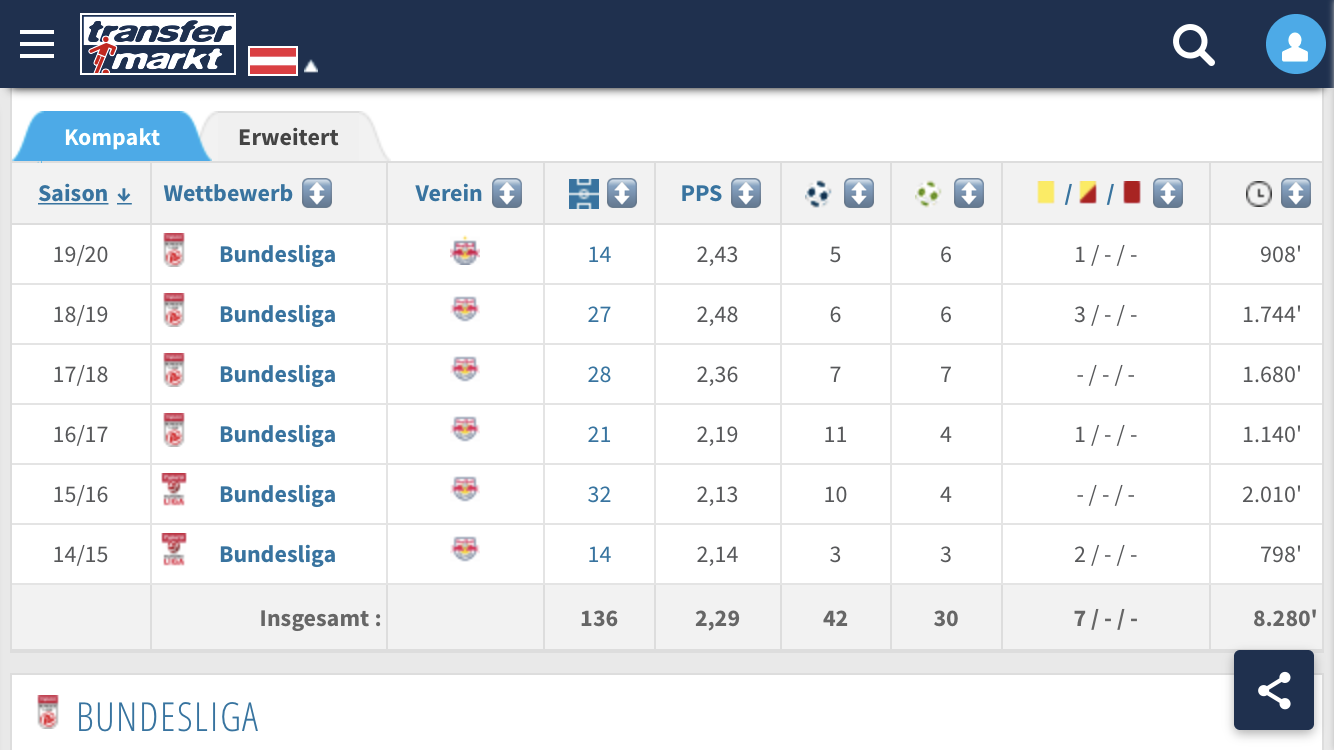Open Bundesliga link for season 18/19
This screenshot has height=750, width=1334.
[x=277, y=314]
